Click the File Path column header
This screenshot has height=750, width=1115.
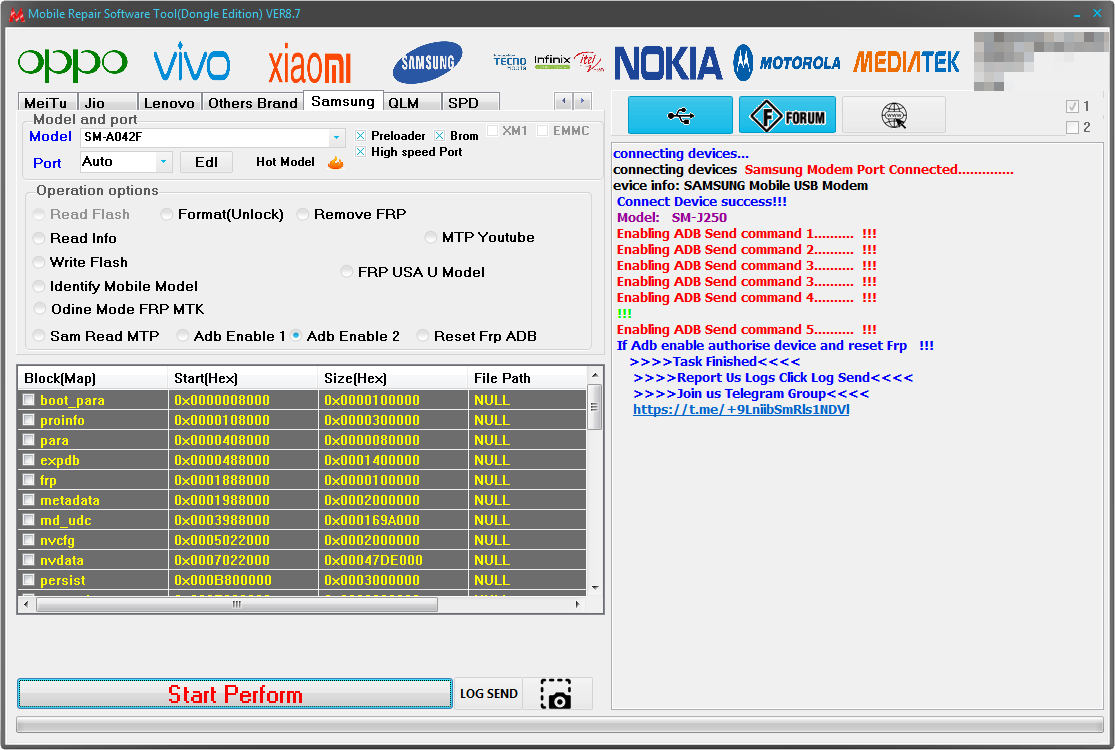click(528, 378)
